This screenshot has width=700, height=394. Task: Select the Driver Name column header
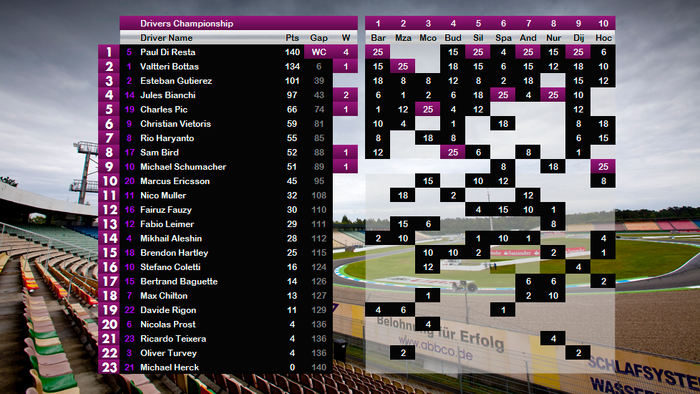tap(166, 38)
